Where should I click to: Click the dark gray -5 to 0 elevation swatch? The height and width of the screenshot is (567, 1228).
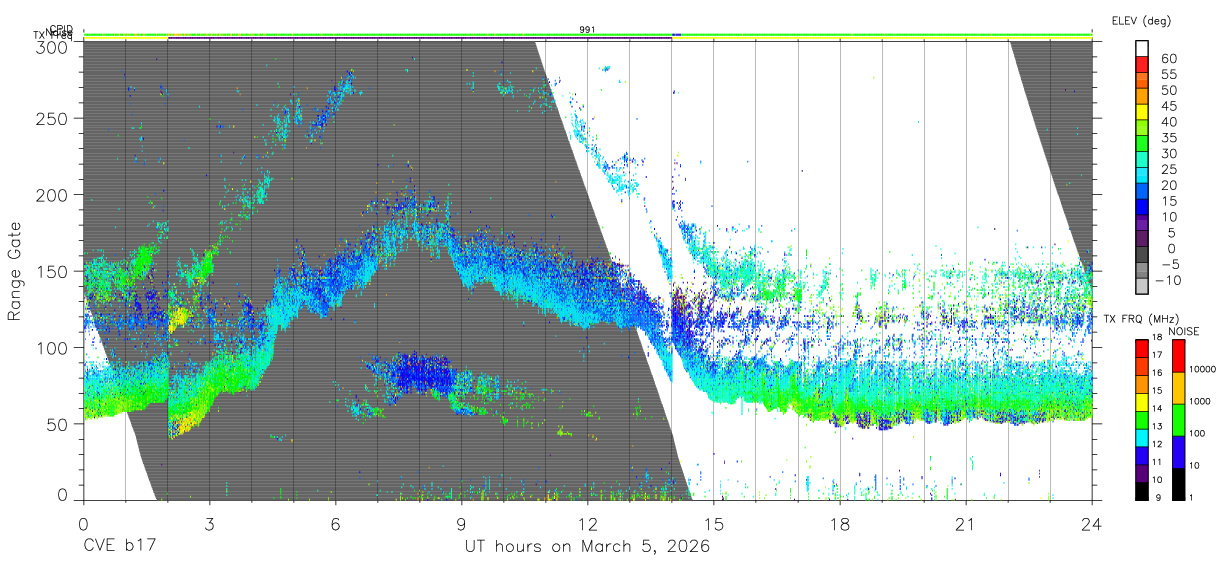[1143, 256]
